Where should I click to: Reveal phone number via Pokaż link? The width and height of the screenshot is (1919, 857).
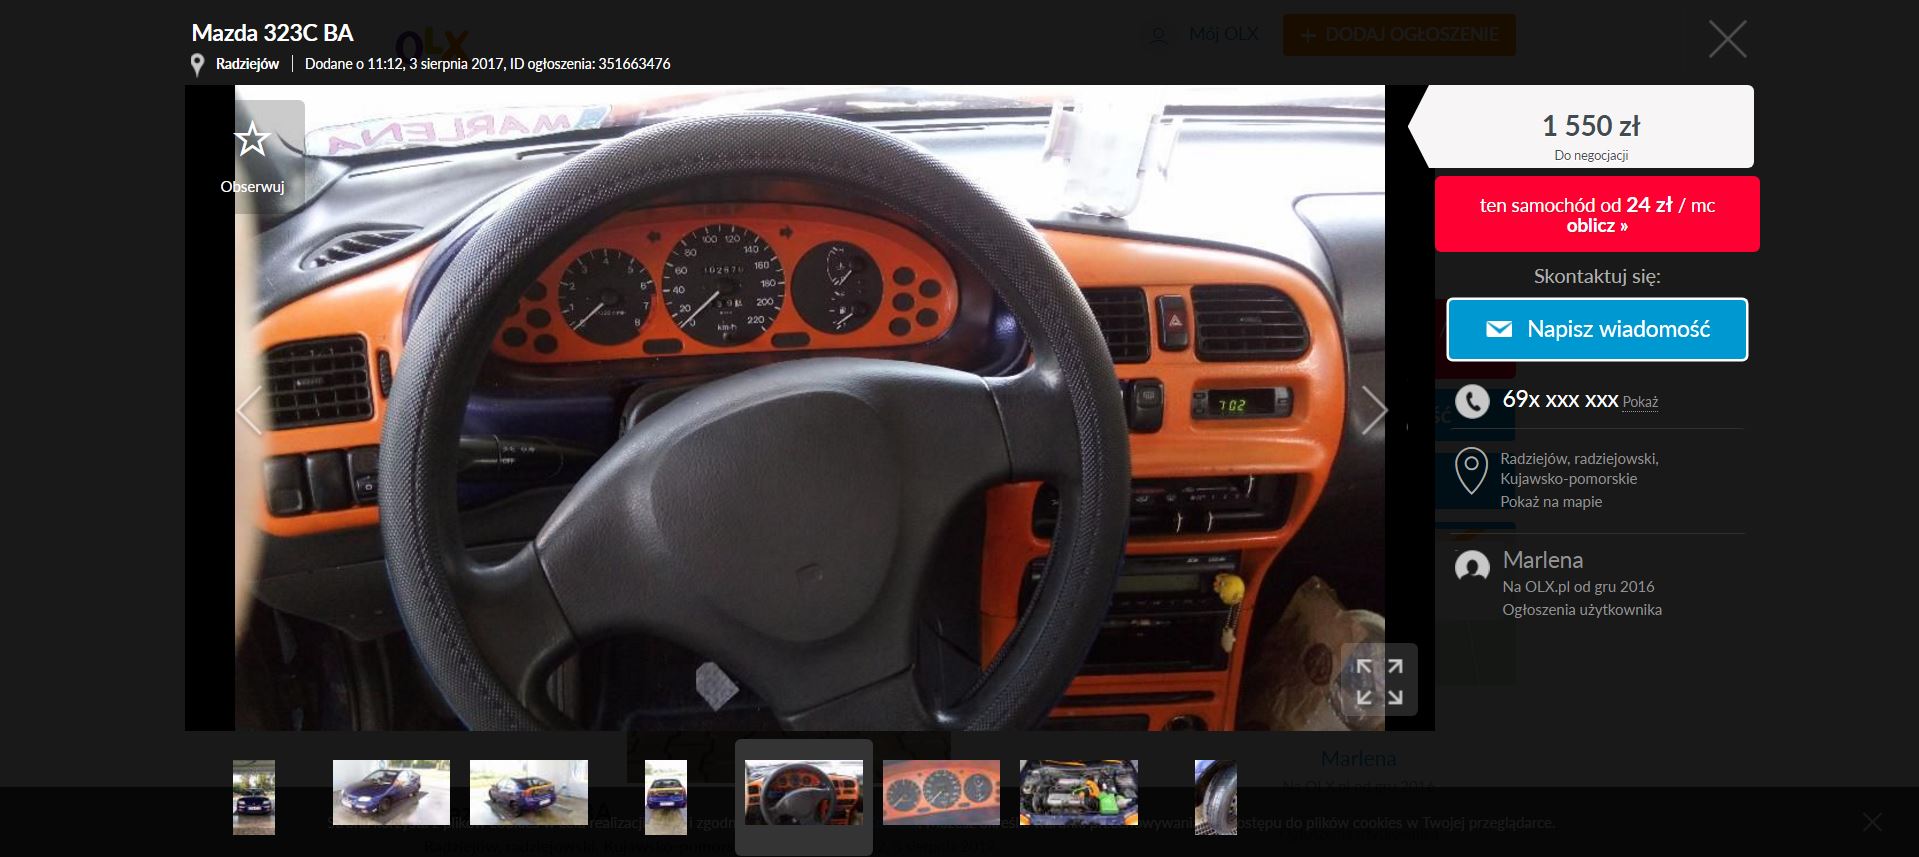tap(1640, 402)
